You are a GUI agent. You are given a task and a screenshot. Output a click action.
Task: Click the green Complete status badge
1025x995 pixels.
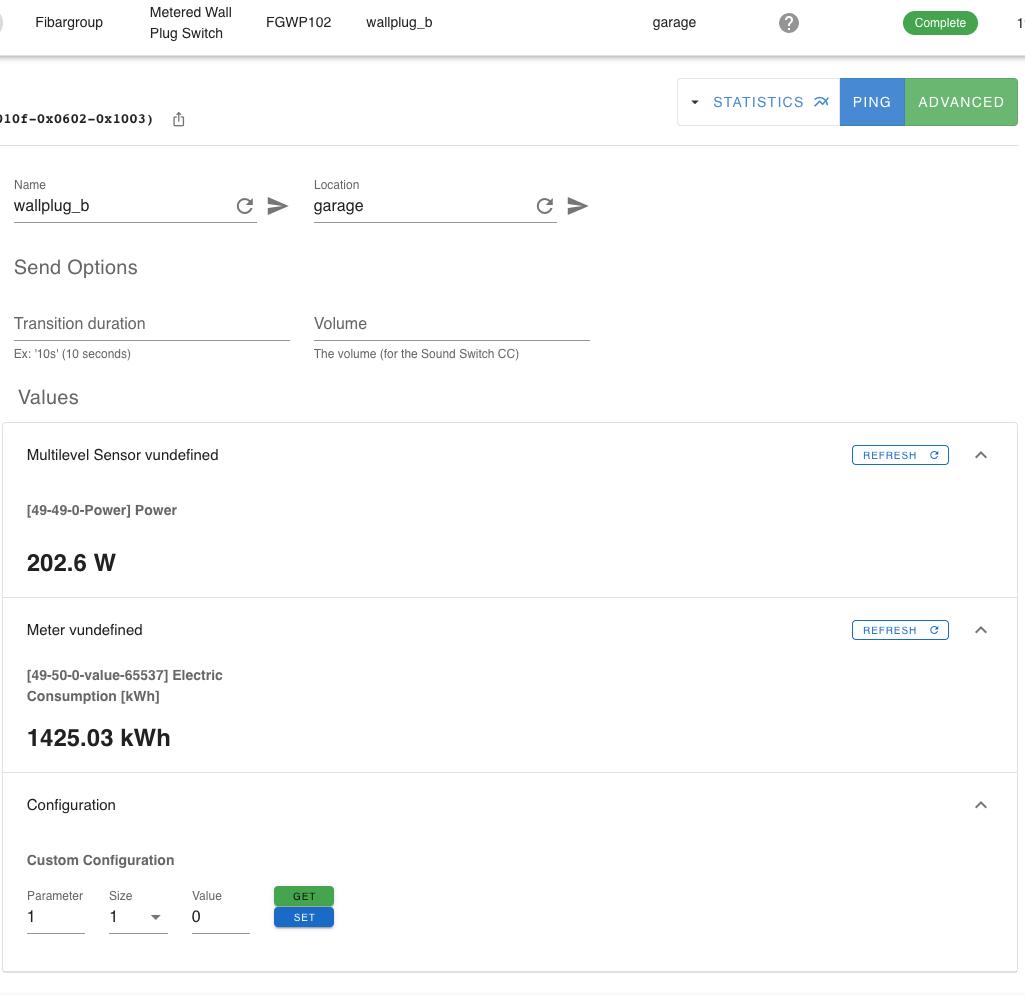click(940, 22)
